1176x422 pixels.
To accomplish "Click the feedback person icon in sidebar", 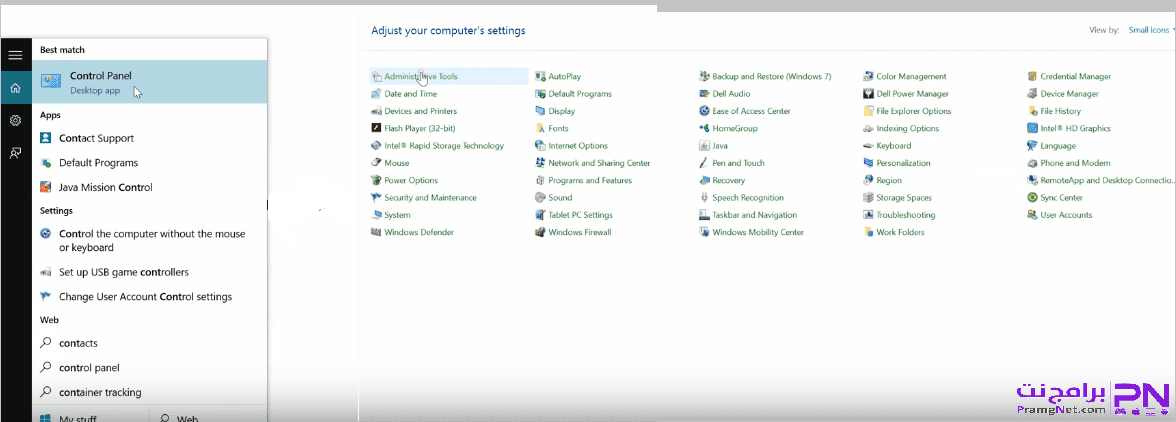I will [15, 153].
